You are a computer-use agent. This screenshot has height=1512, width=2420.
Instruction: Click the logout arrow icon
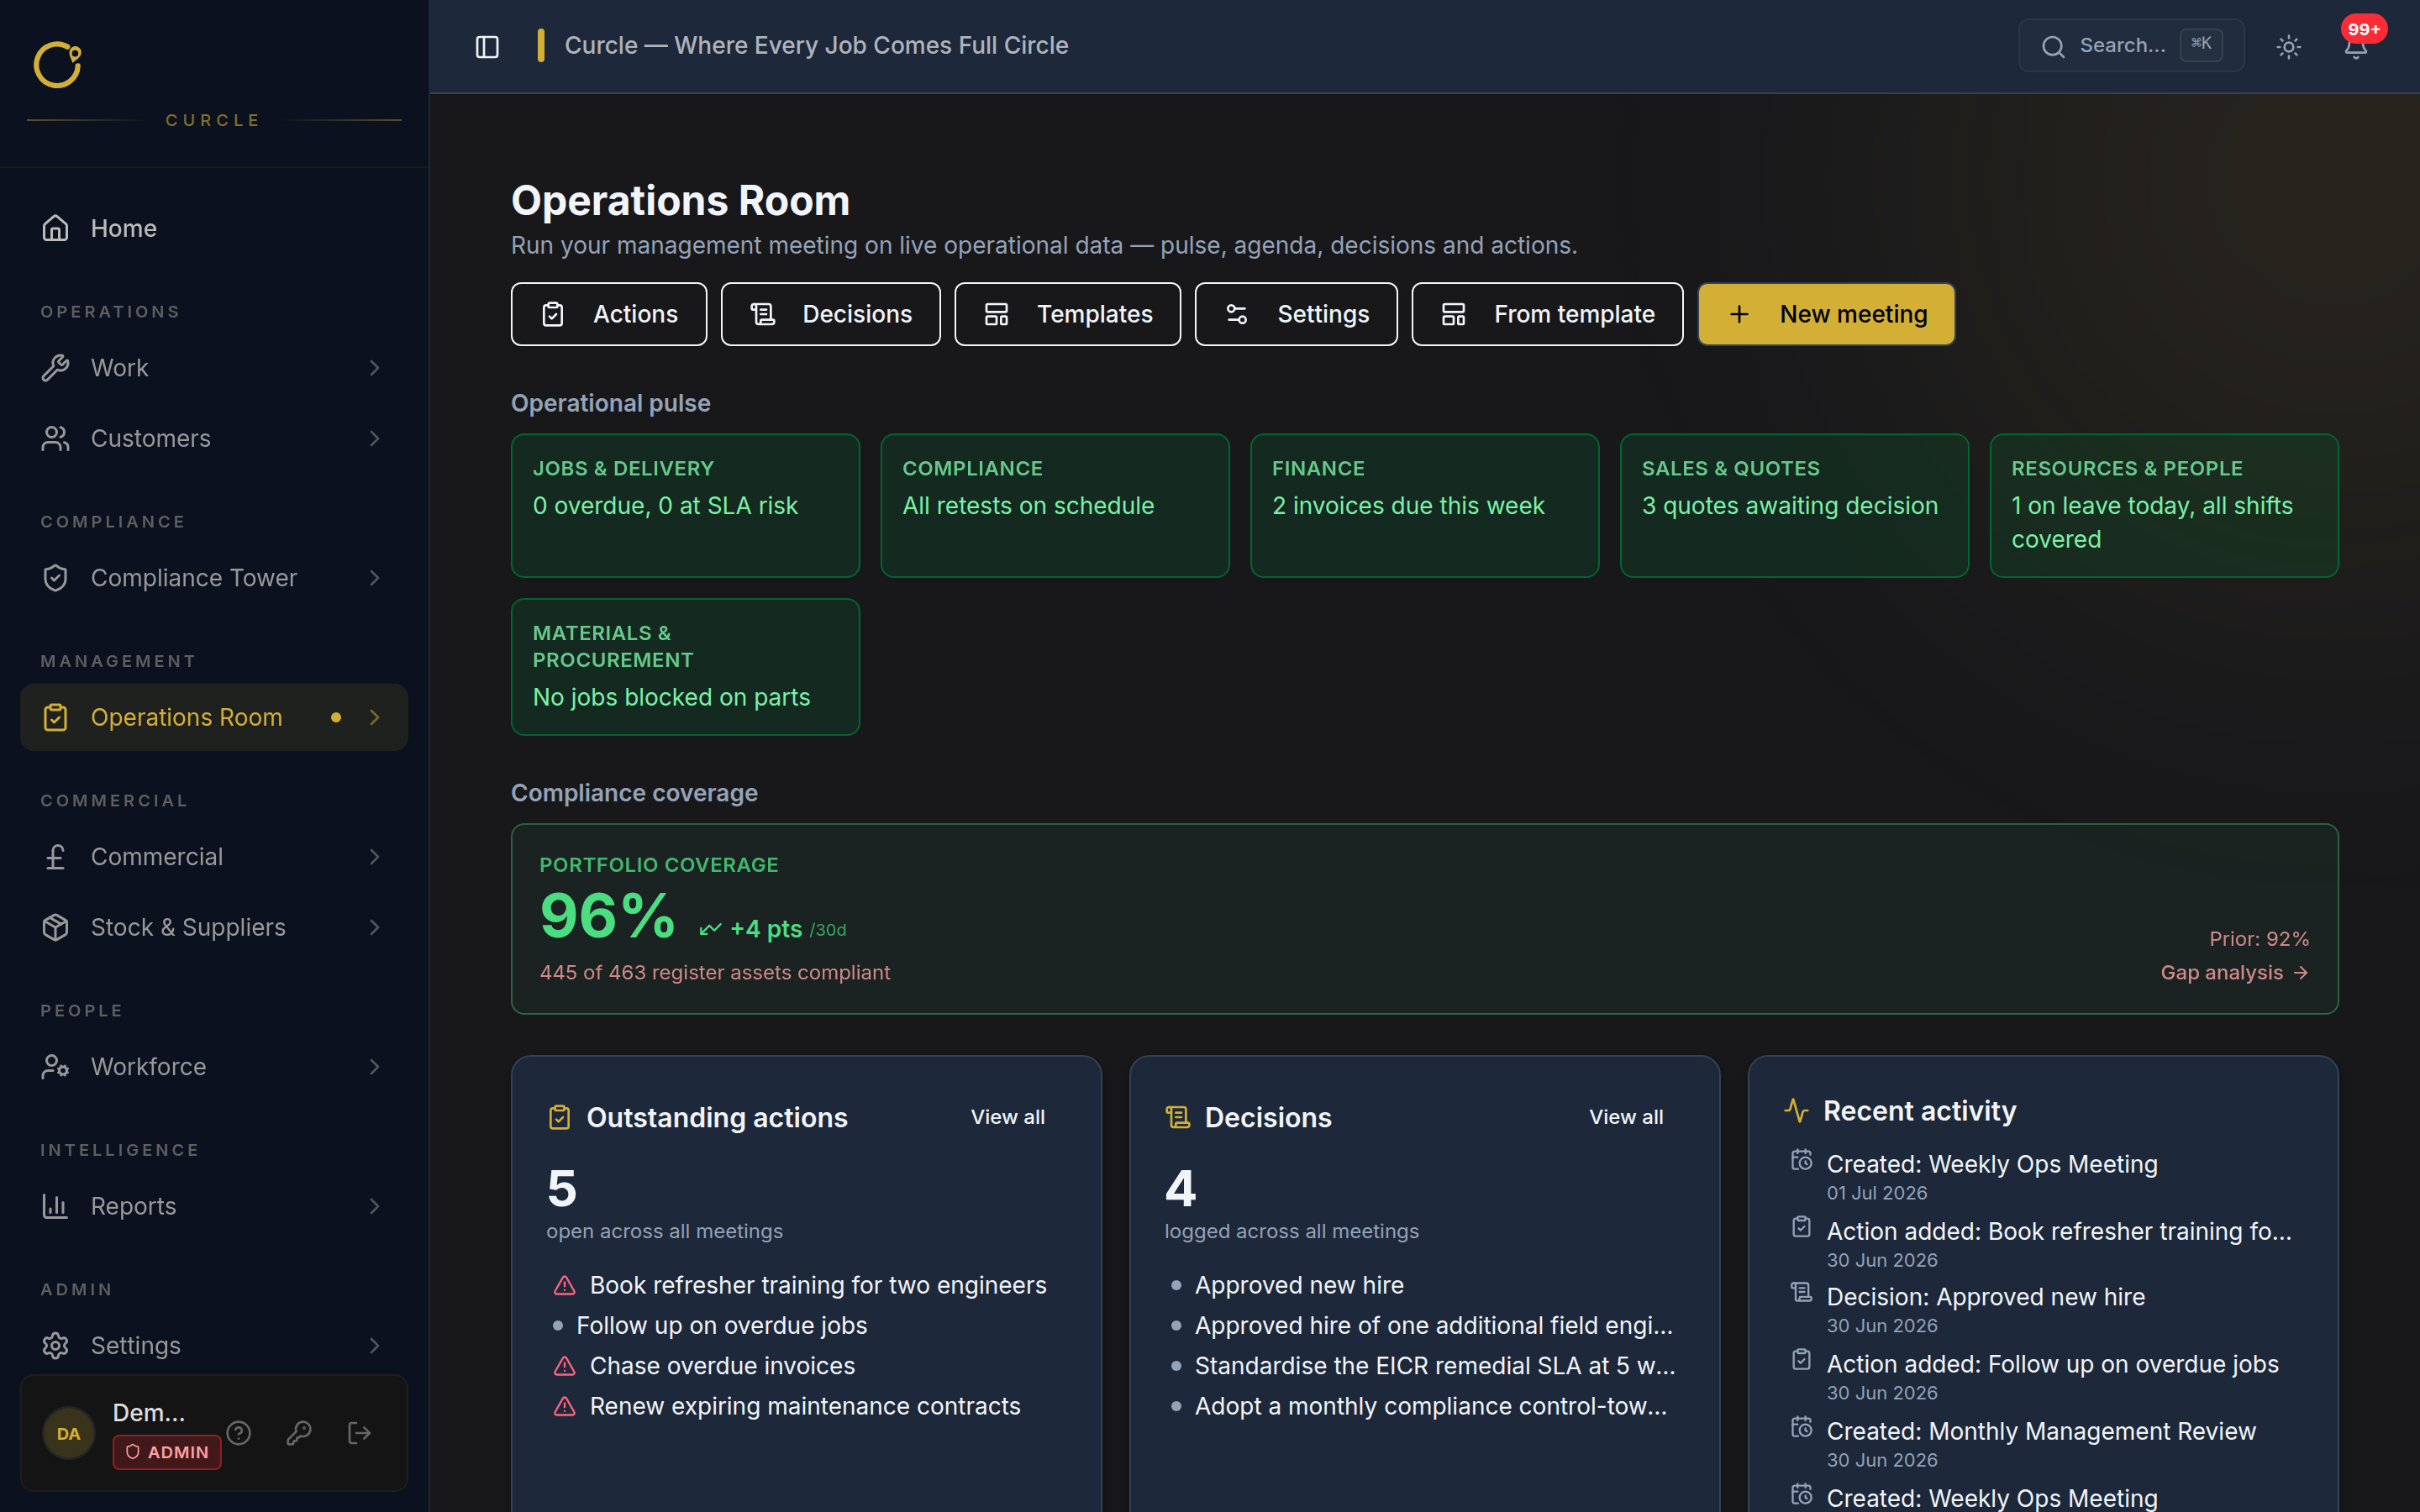point(359,1433)
